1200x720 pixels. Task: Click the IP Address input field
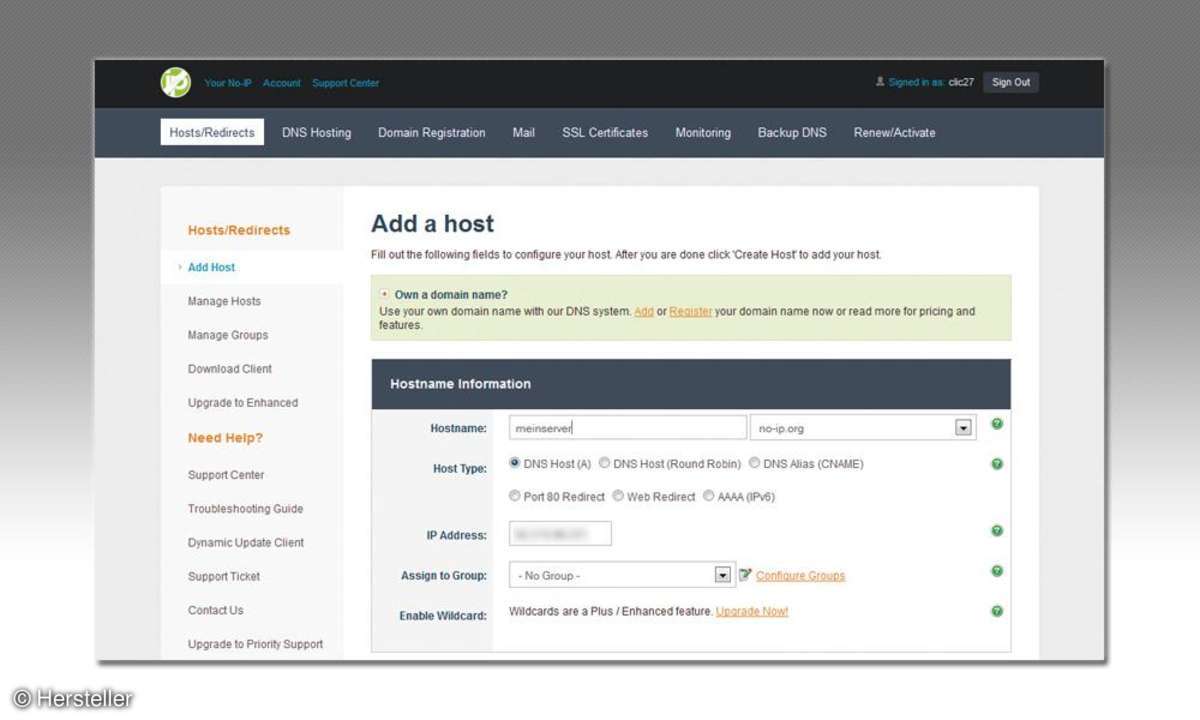point(560,534)
